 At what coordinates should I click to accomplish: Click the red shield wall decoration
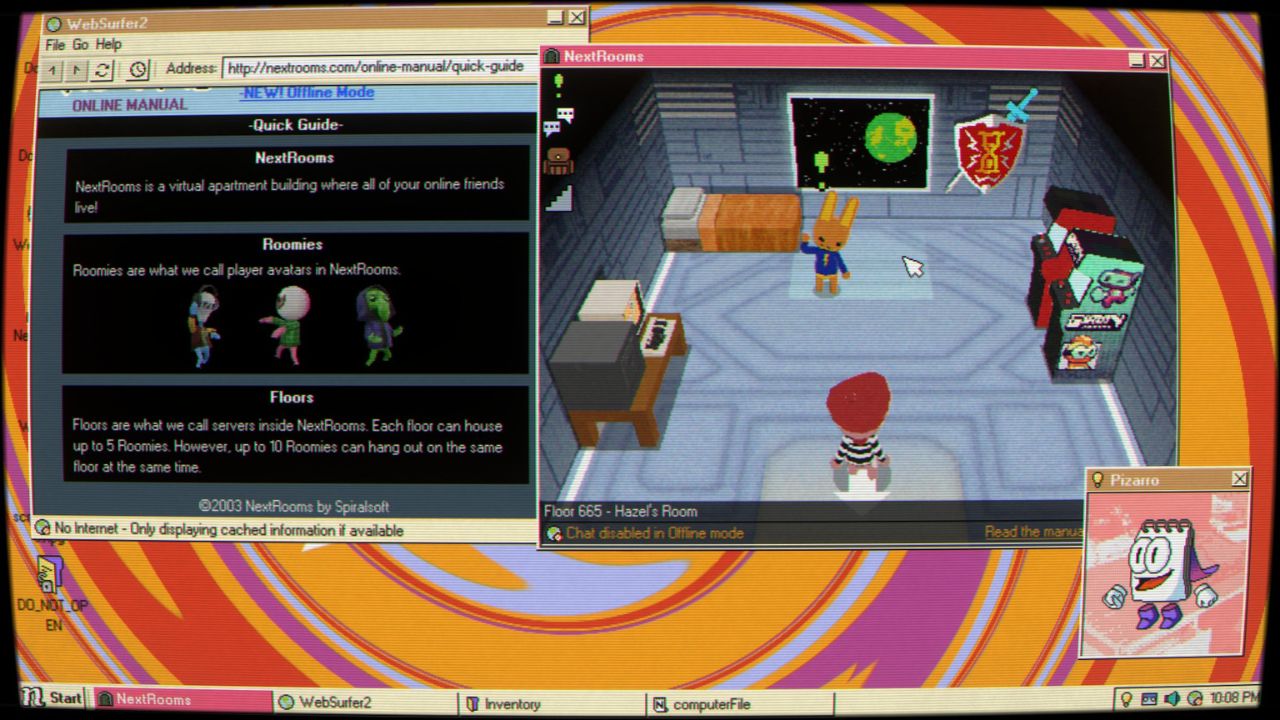pos(989,152)
